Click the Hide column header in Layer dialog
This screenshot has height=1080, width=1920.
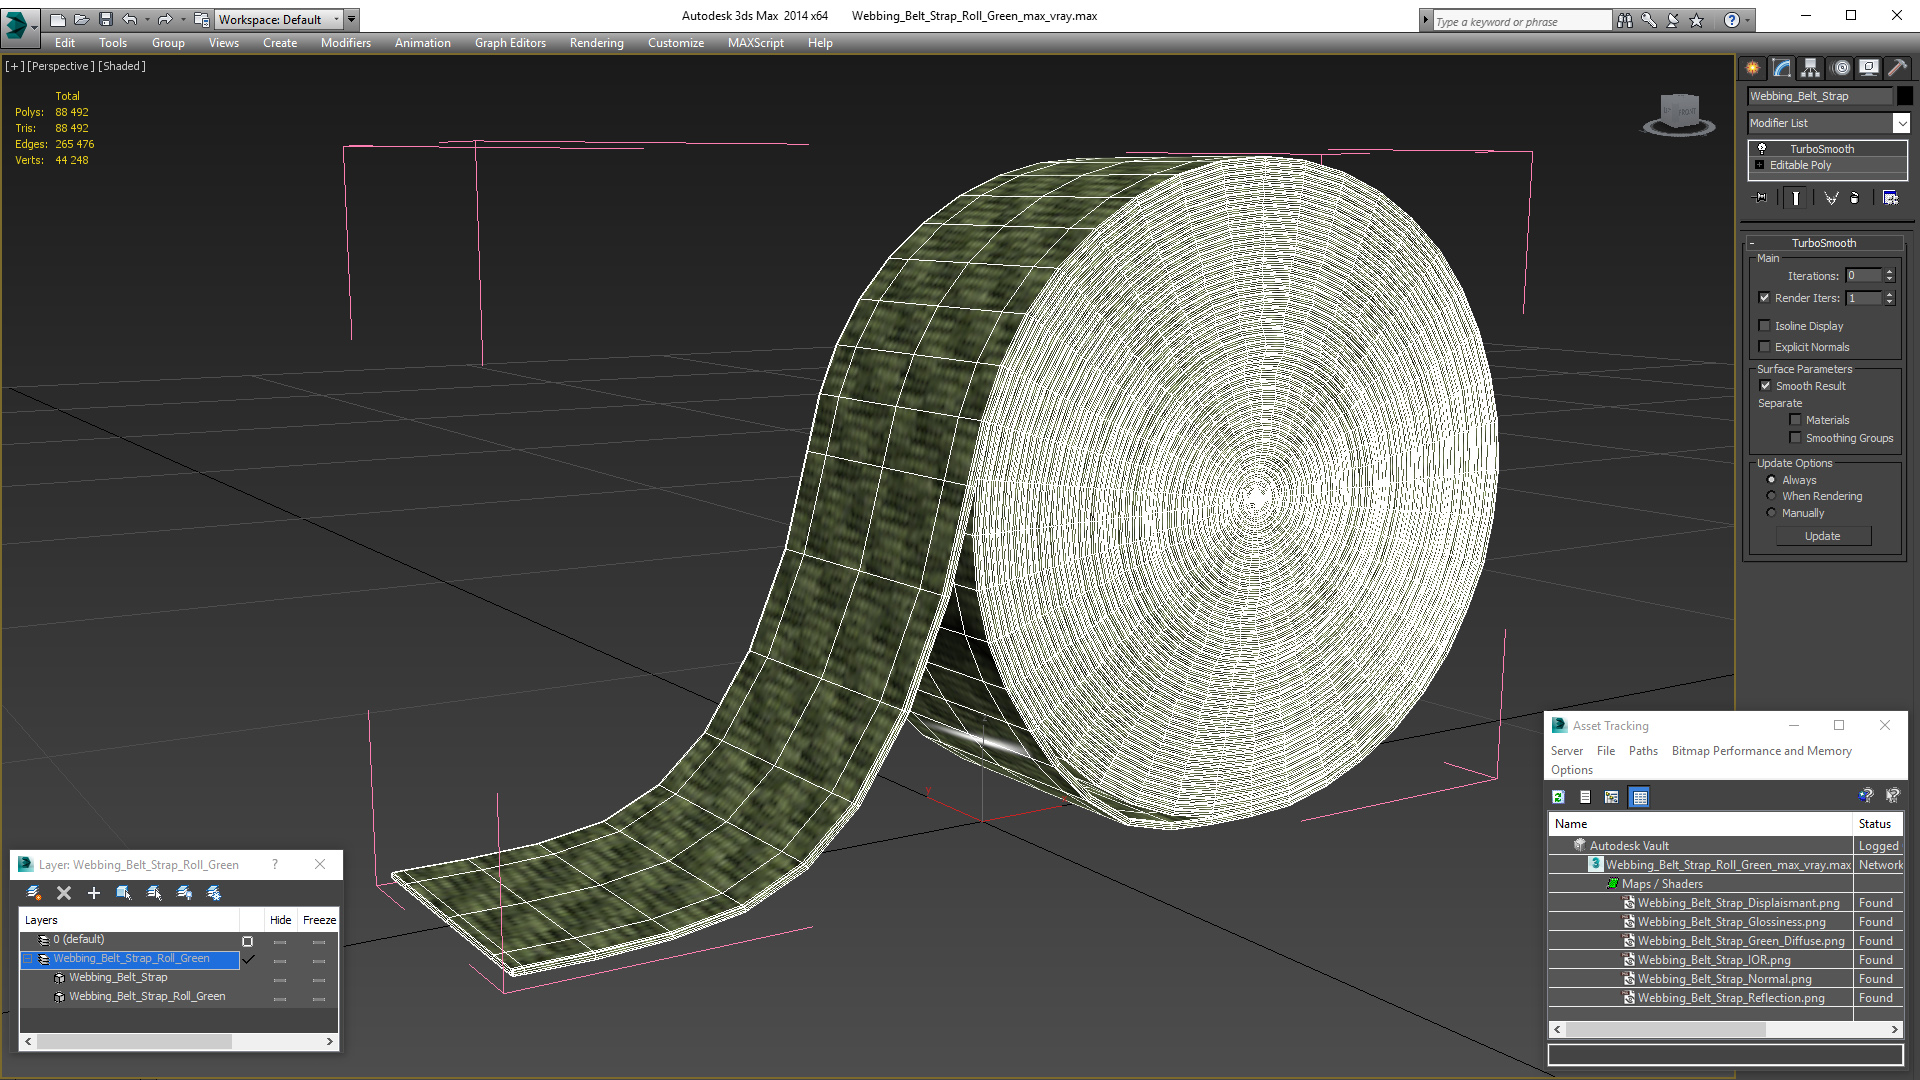coord(281,920)
